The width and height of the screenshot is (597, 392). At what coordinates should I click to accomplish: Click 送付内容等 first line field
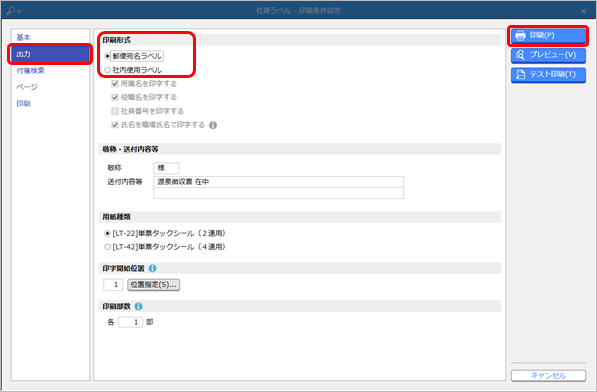pos(278,182)
